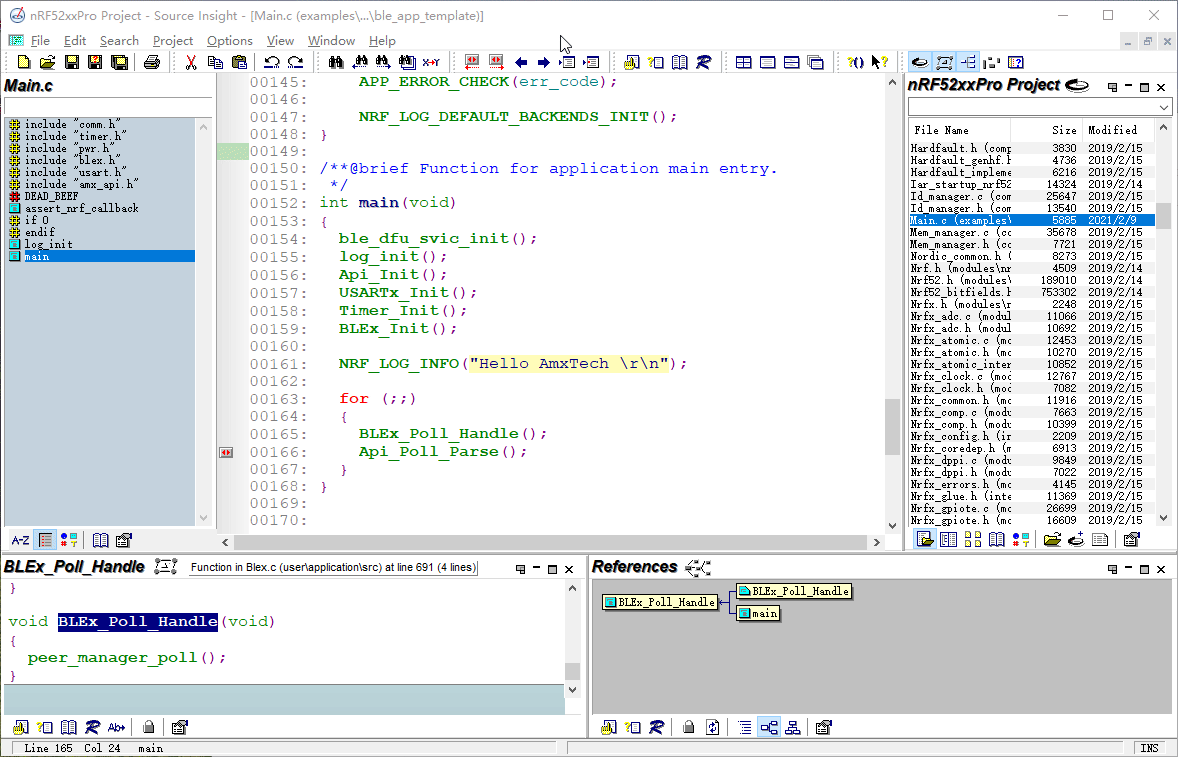Click the Search Forward binoculars icon
Image resolution: width=1178 pixels, height=757 pixels.
[383, 62]
